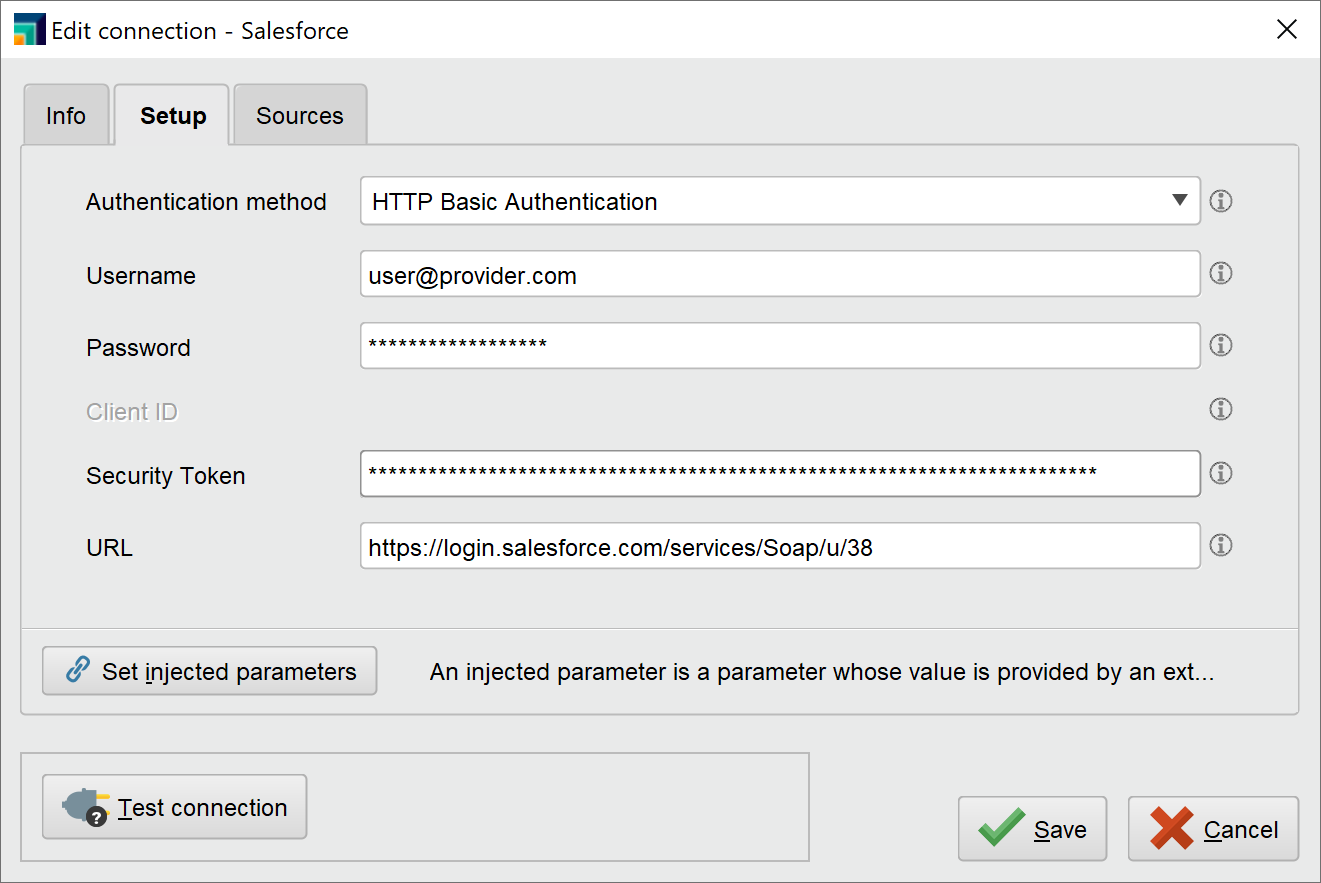Click the green checkmark icon on Save
Screen dimensions: 1321x883
(1003, 828)
